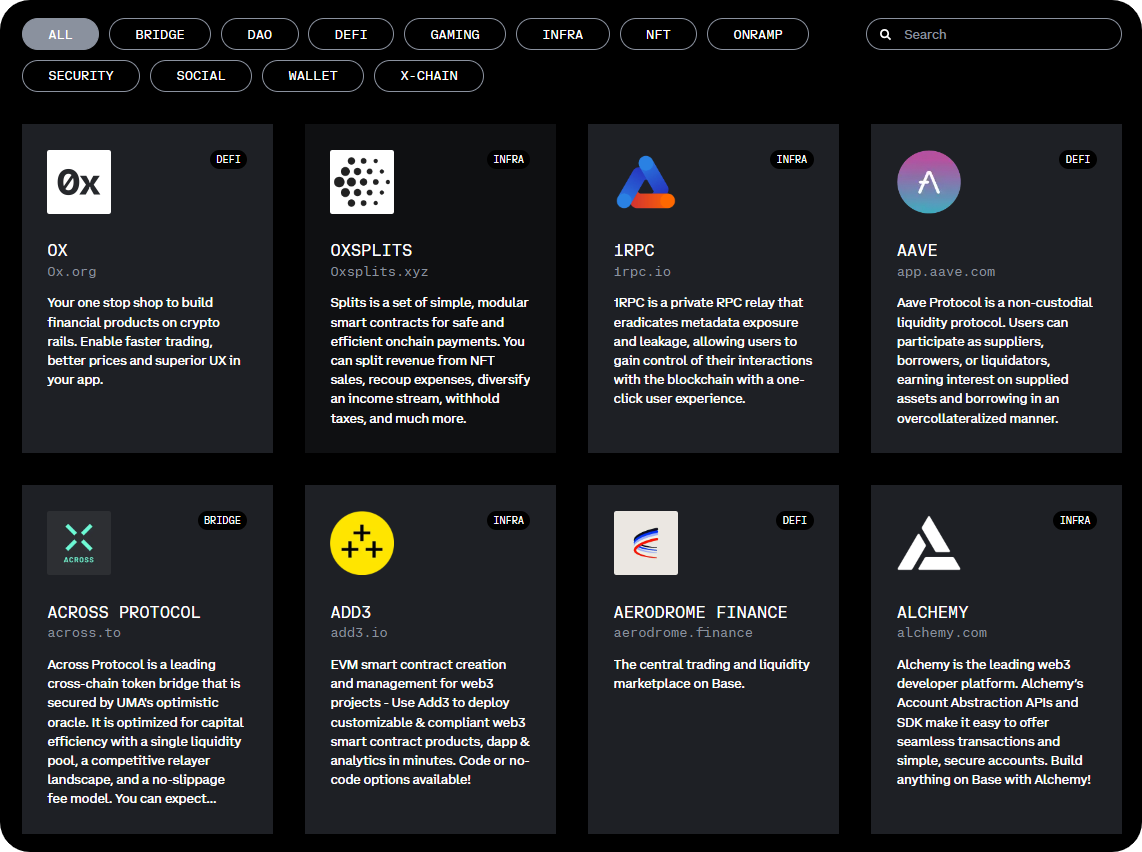Focus the Search input field

point(993,34)
